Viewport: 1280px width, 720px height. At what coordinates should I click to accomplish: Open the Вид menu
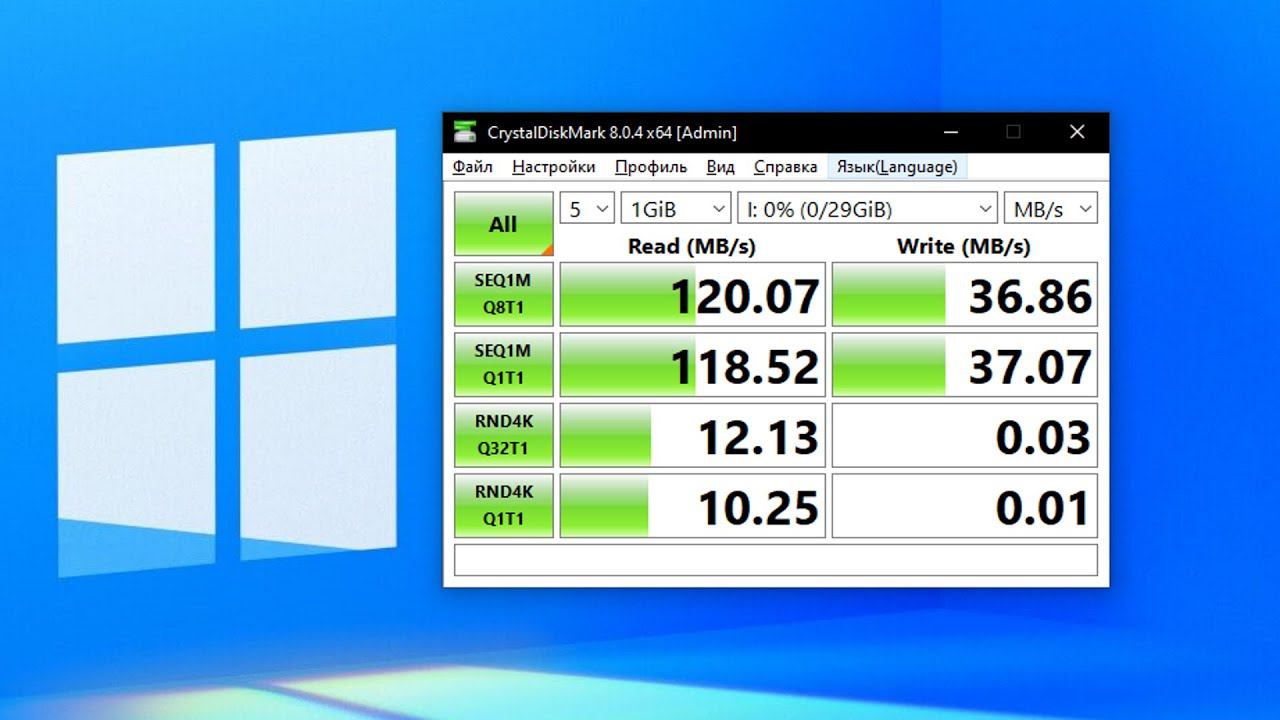[x=720, y=167]
